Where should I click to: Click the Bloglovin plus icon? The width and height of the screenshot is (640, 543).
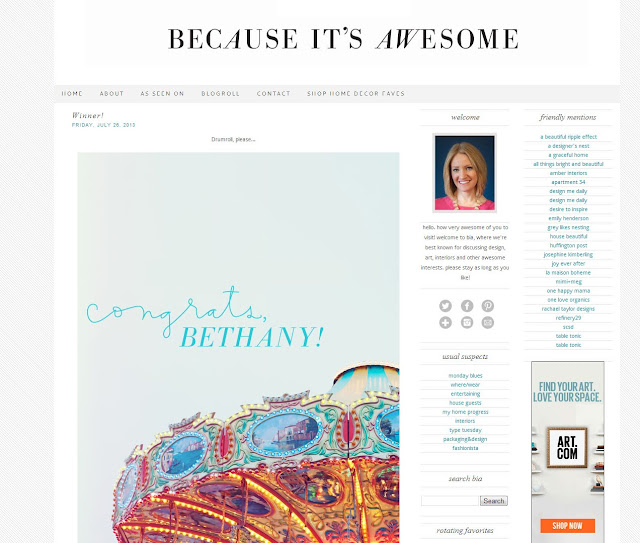point(445,323)
